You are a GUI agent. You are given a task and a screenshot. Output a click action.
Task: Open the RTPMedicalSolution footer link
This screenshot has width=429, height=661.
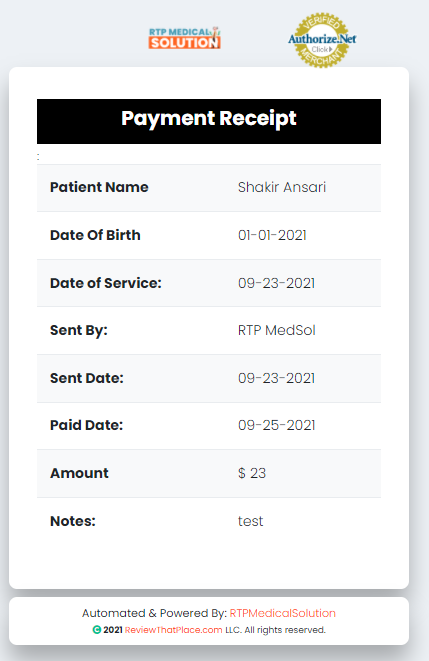click(x=282, y=613)
